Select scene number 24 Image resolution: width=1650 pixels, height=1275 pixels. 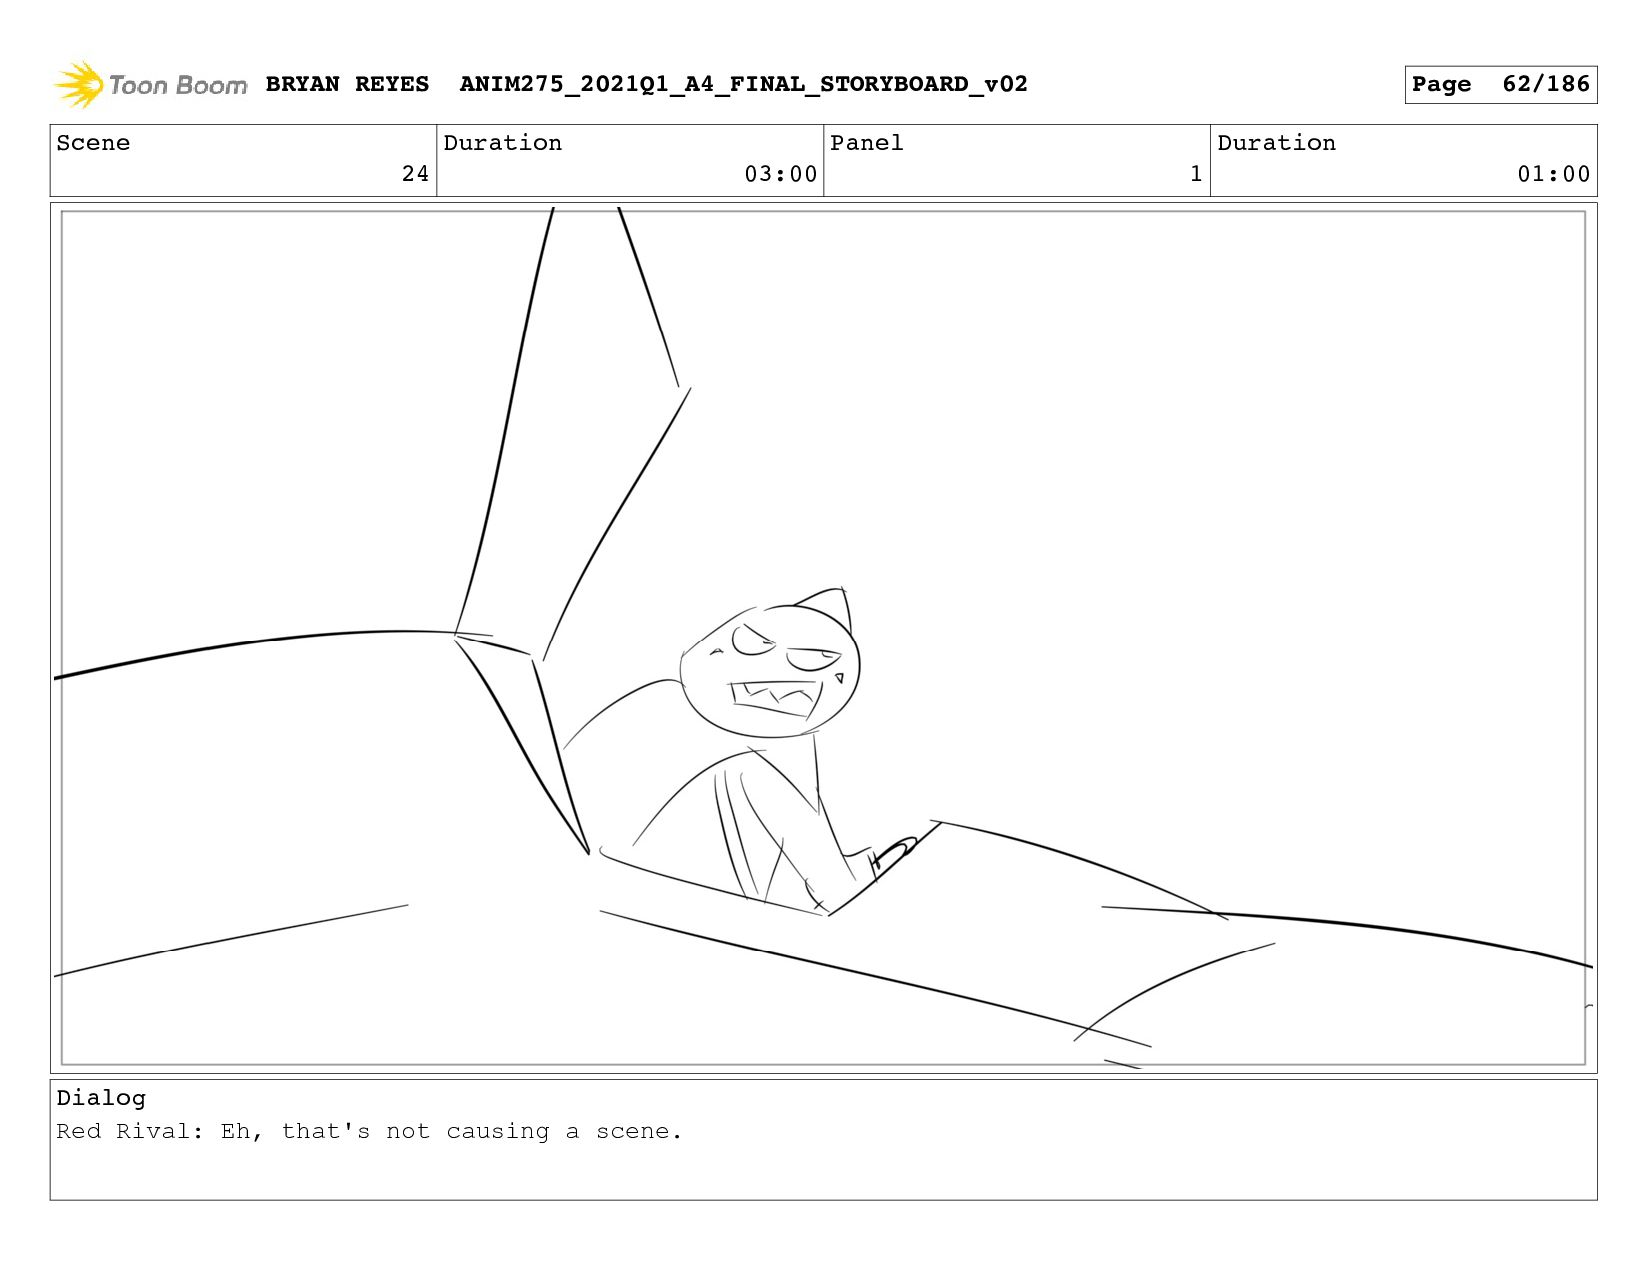[x=415, y=174]
